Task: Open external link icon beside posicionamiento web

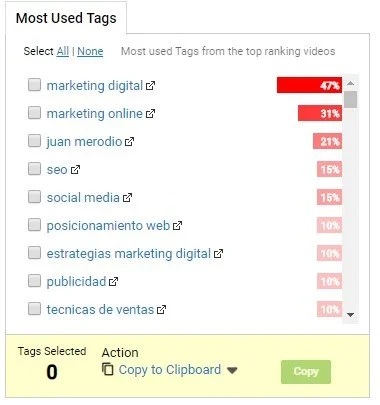Action: point(177,226)
